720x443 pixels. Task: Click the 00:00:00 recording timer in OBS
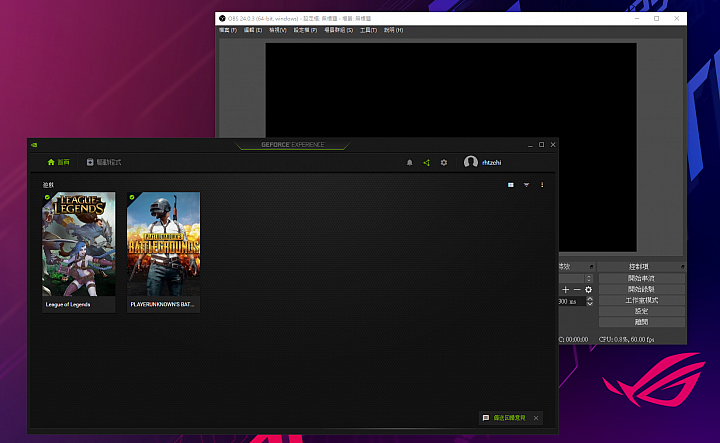pyautogui.click(x=576, y=340)
